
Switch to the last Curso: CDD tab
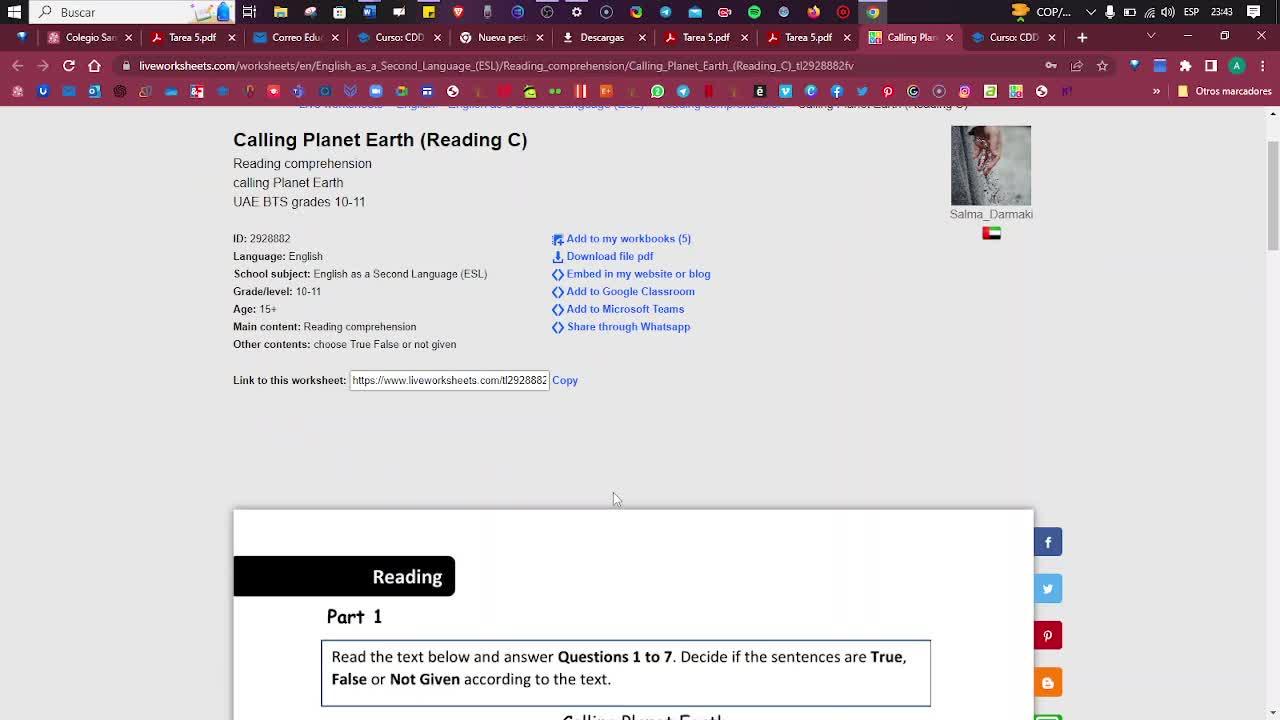[x=1012, y=37]
